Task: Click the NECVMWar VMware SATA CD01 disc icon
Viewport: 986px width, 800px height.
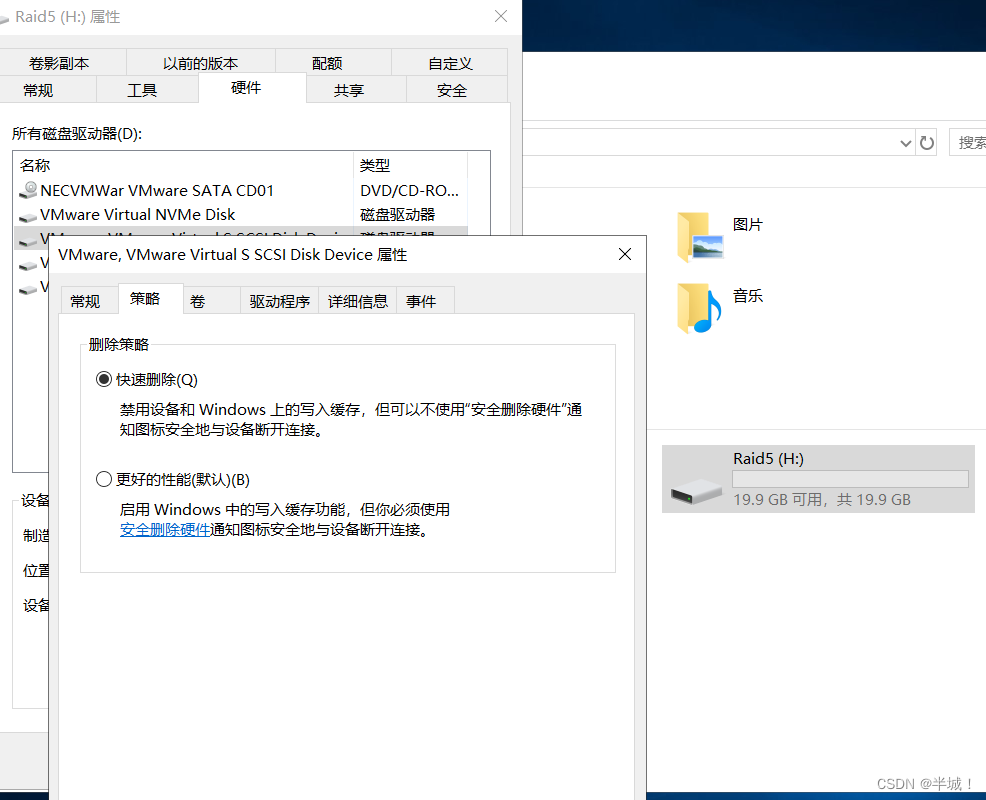Action: (28, 190)
